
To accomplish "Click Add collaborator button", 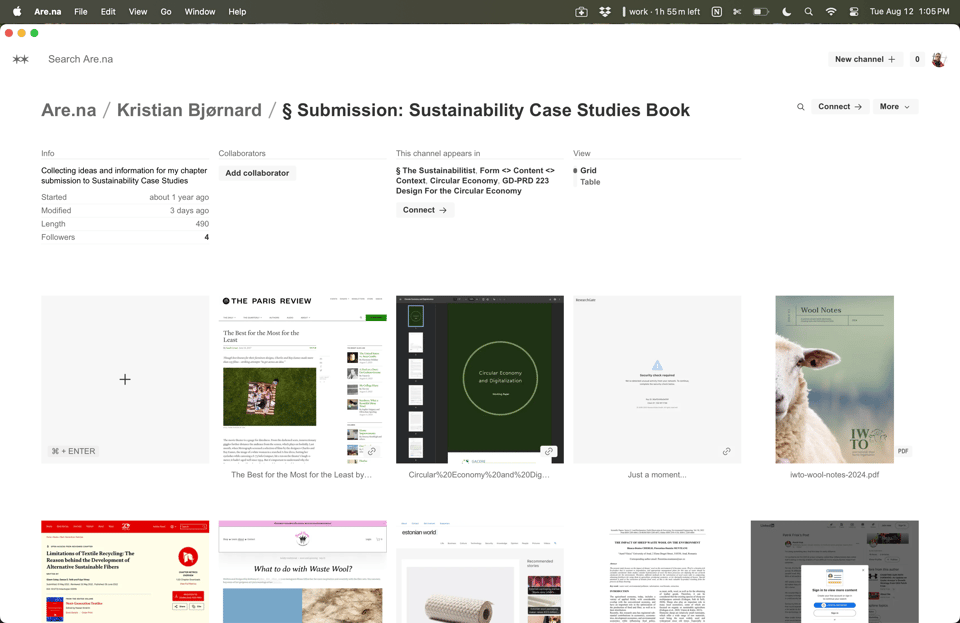I will pyautogui.click(x=257, y=173).
